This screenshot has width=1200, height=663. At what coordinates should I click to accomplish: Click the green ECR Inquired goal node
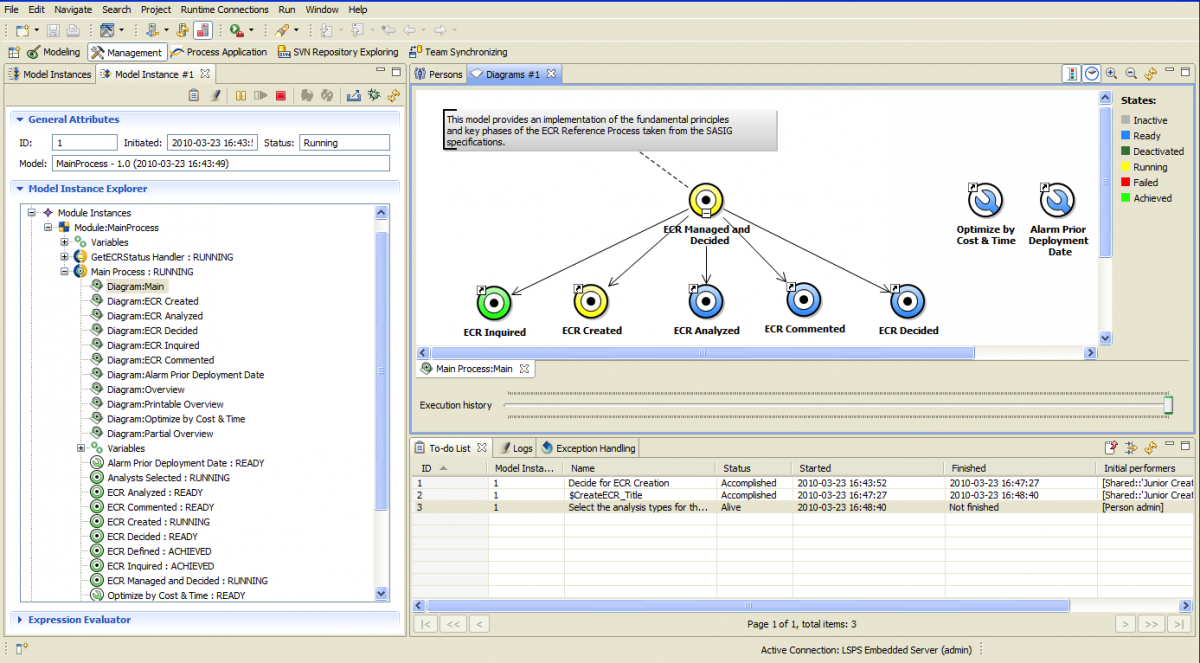(x=494, y=301)
